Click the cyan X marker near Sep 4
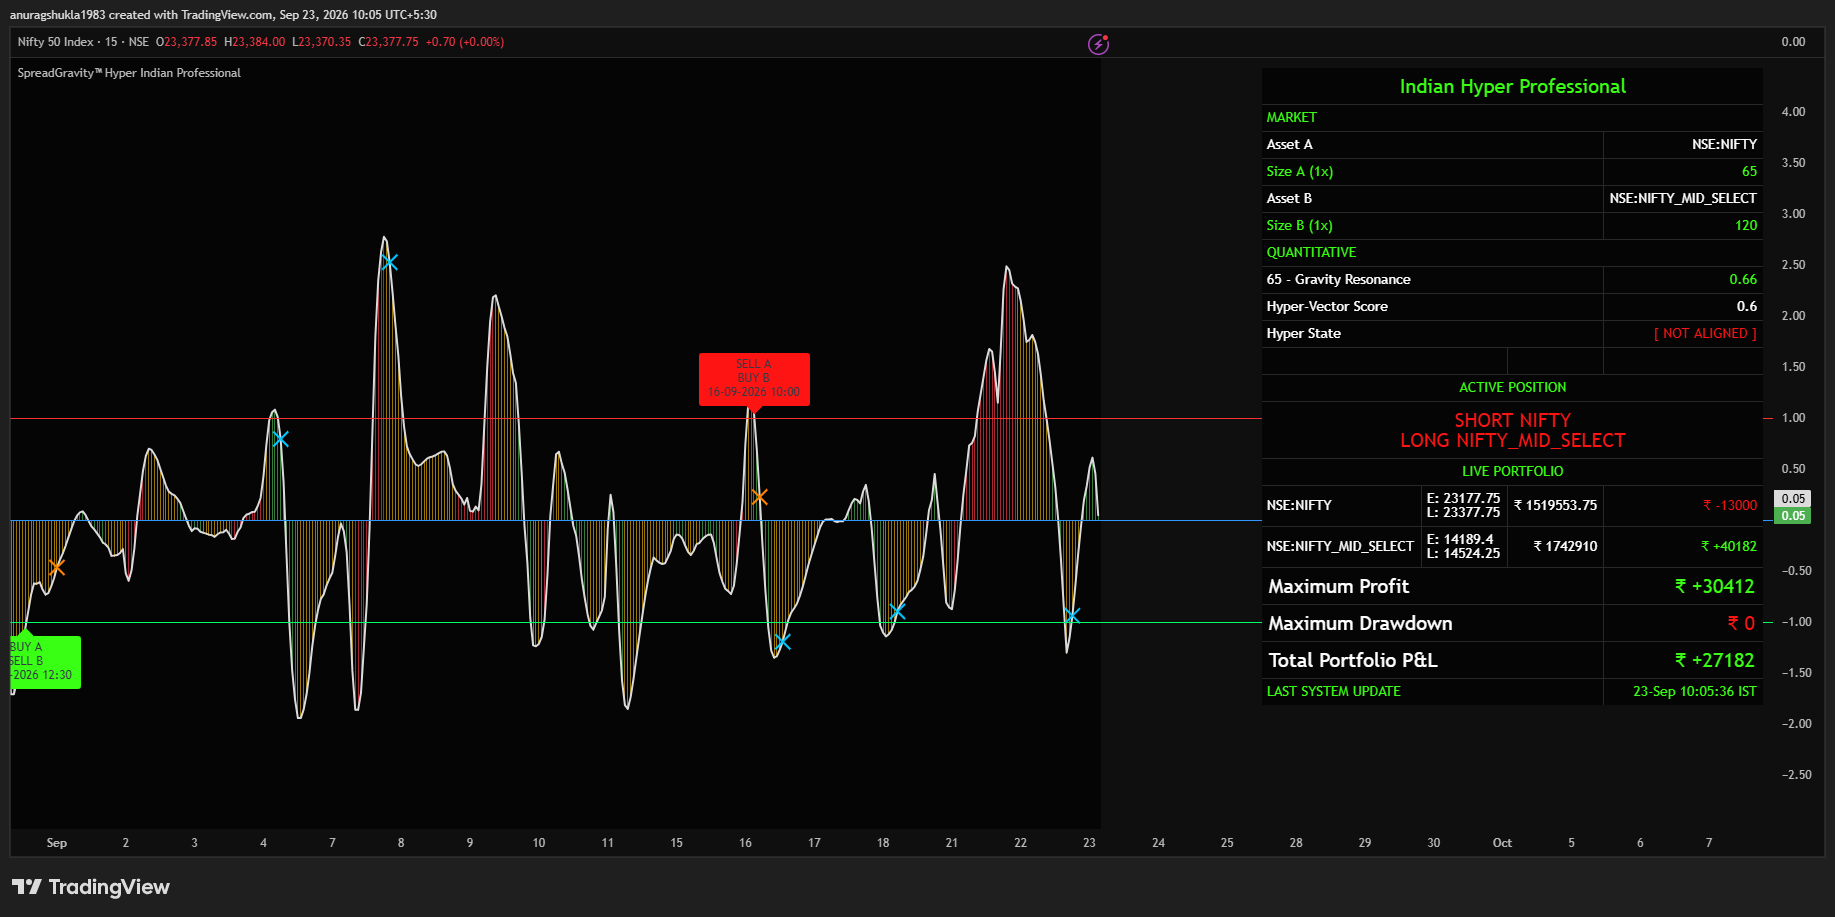 click(281, 439)
